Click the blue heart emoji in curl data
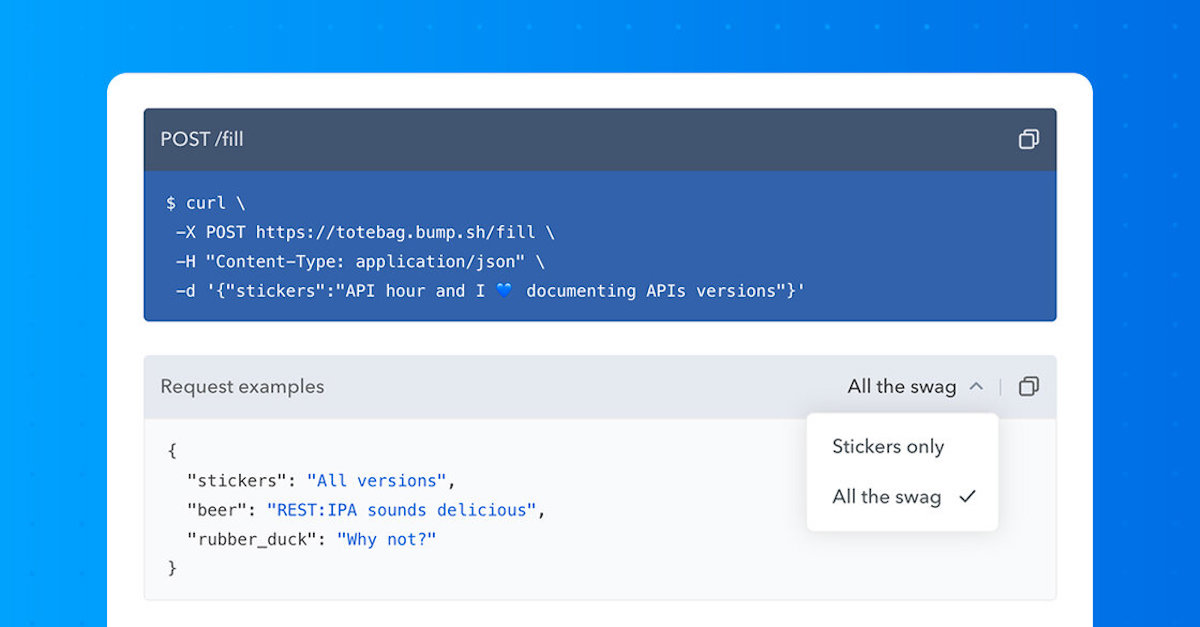 coord(502,291)
